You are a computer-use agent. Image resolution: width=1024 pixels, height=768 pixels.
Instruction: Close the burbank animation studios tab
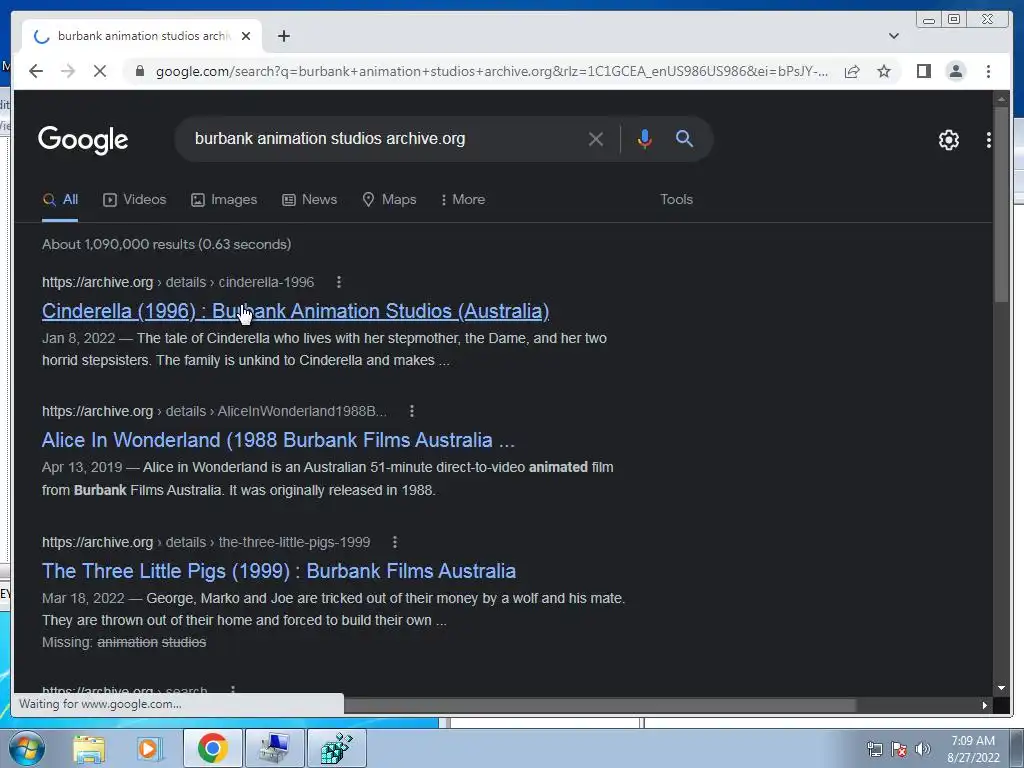pos(246,36)
